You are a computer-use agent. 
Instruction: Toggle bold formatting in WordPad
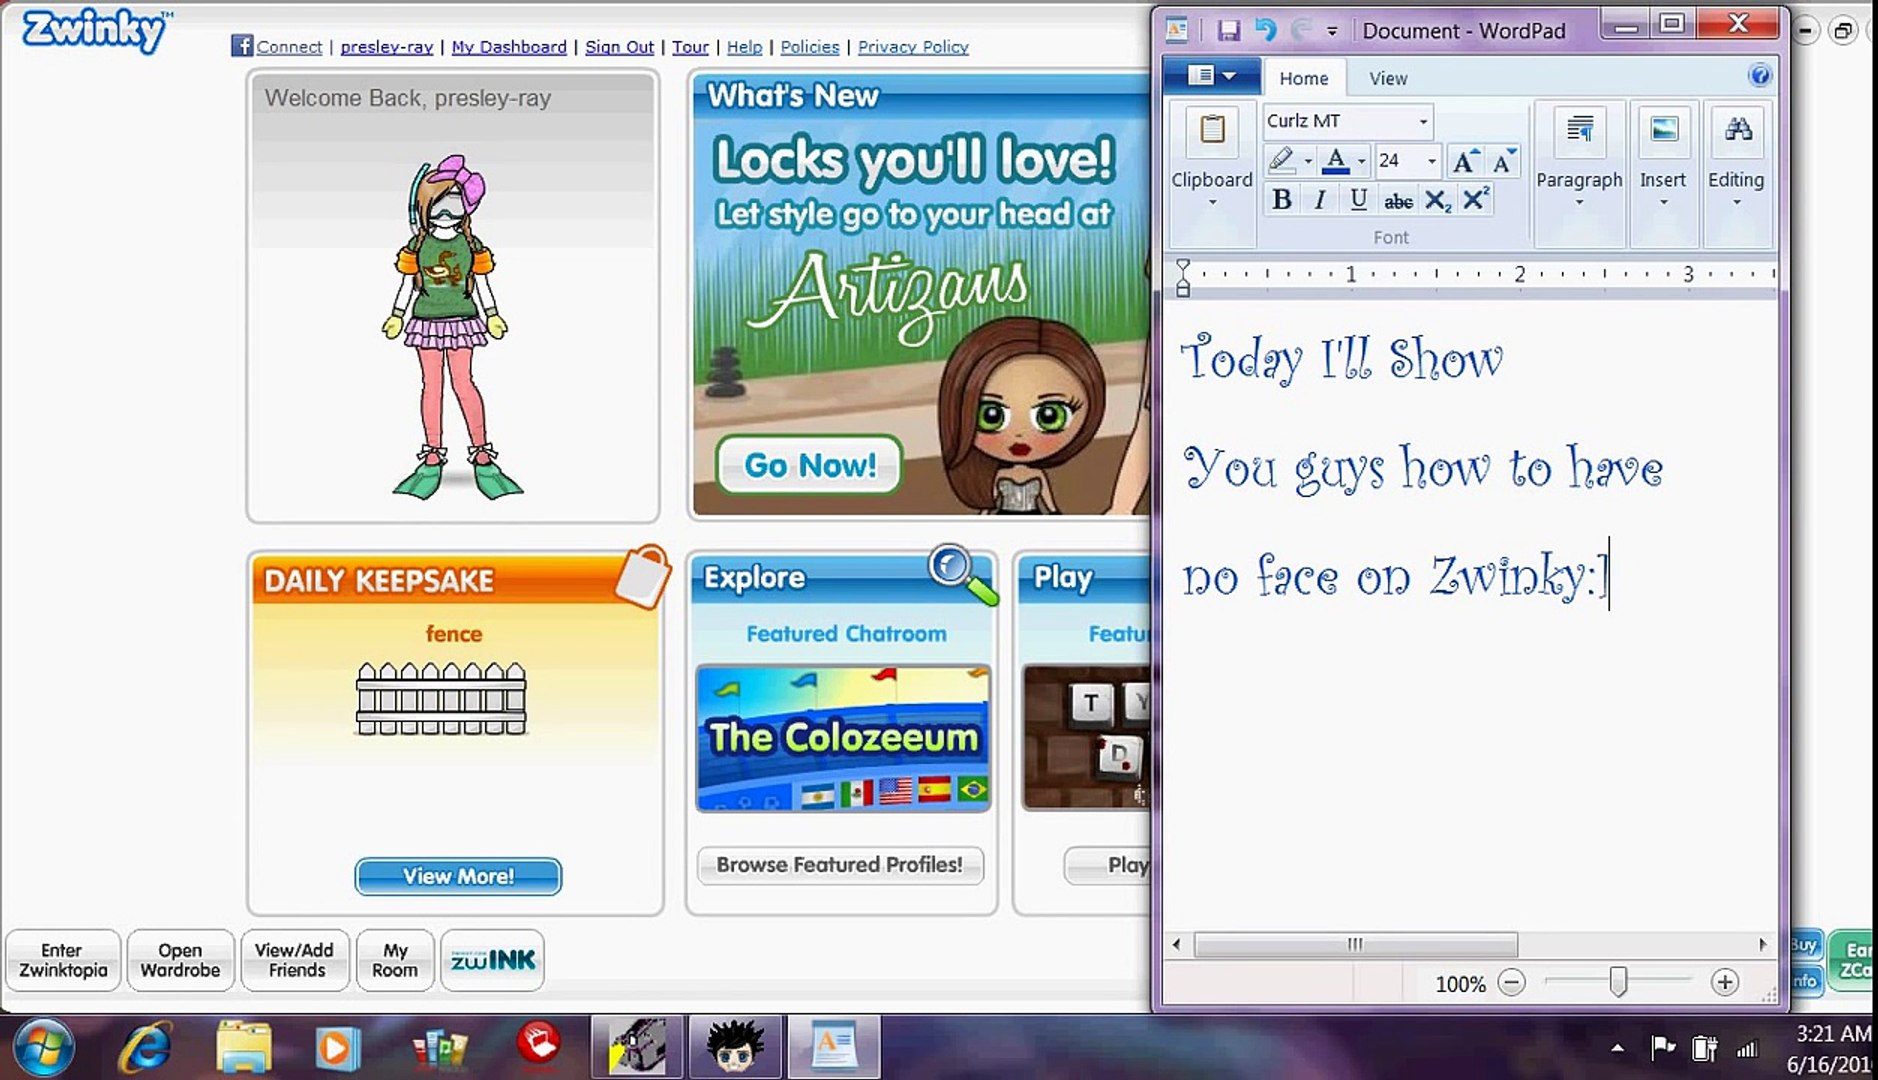pos(1282,200)
